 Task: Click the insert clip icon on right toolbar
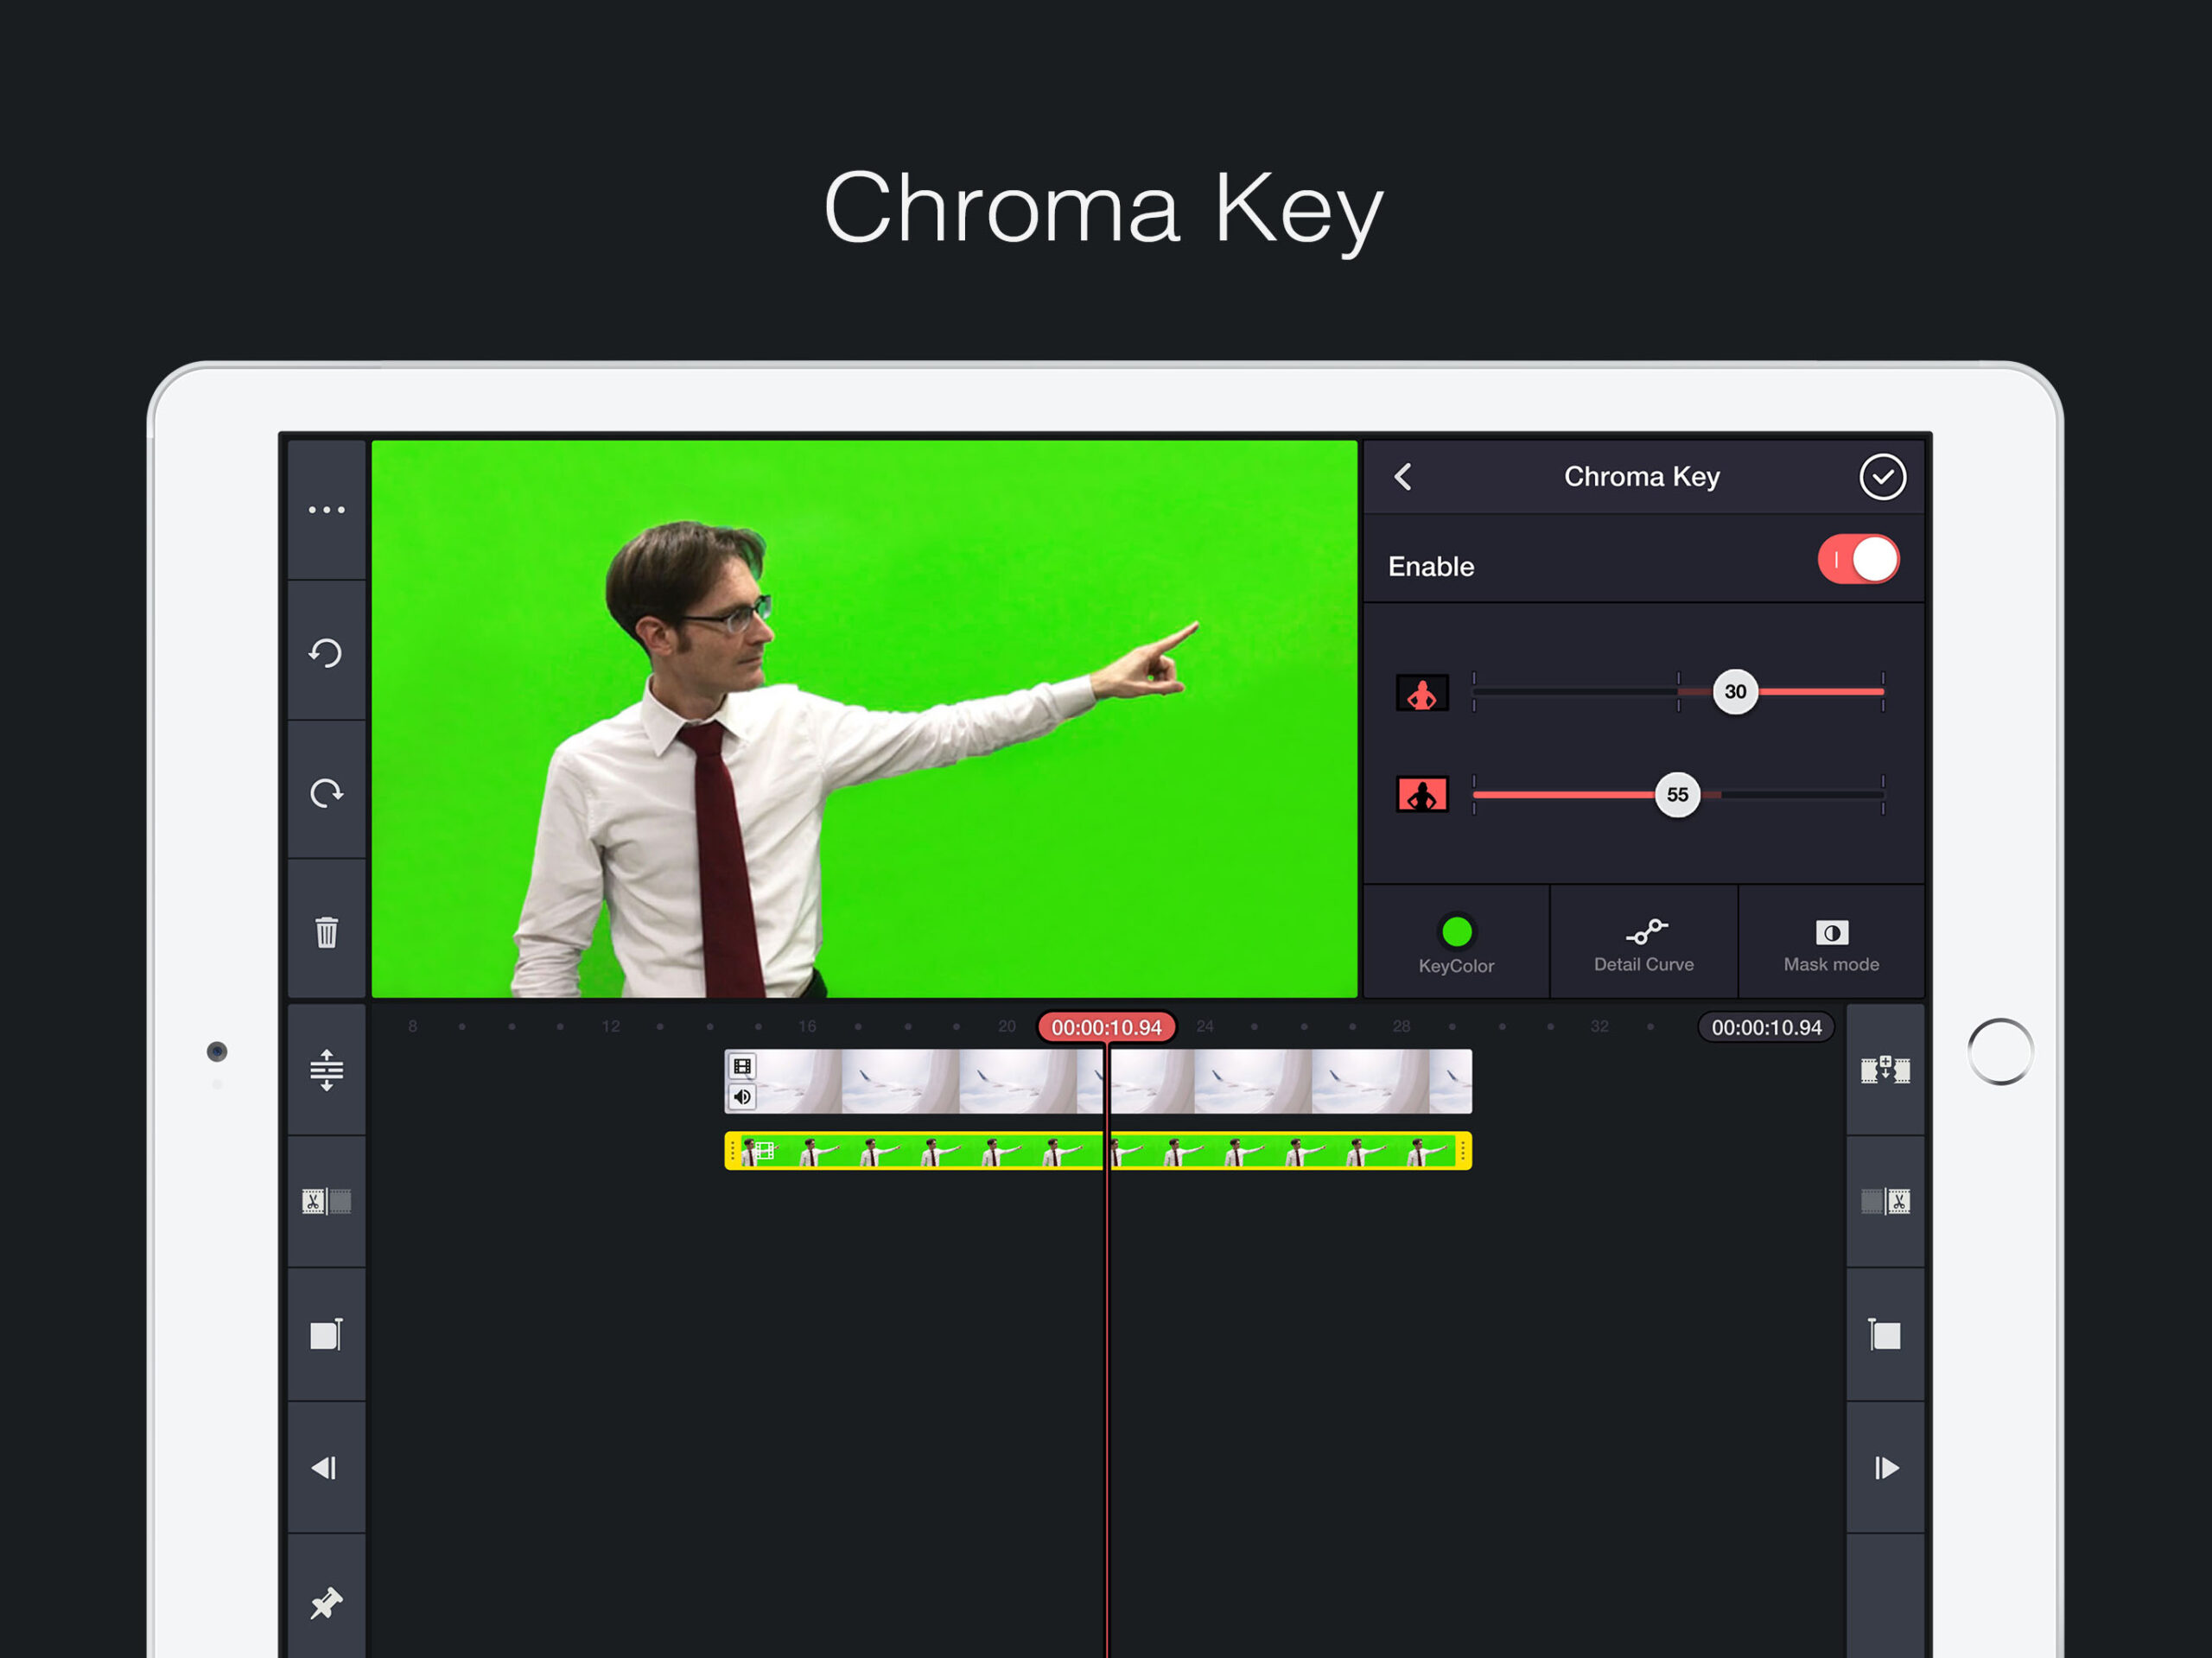[x=1885, y=1070]
